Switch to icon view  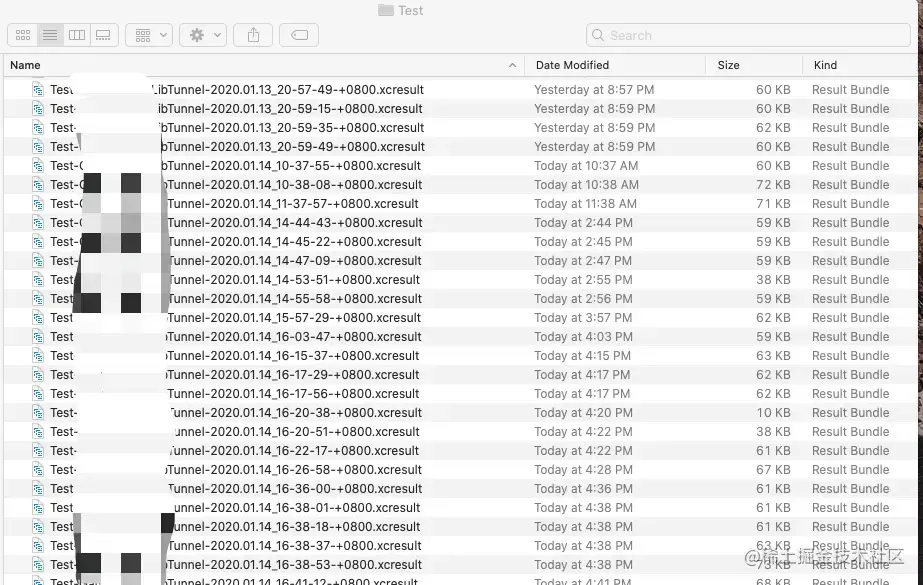click(23, 35)
